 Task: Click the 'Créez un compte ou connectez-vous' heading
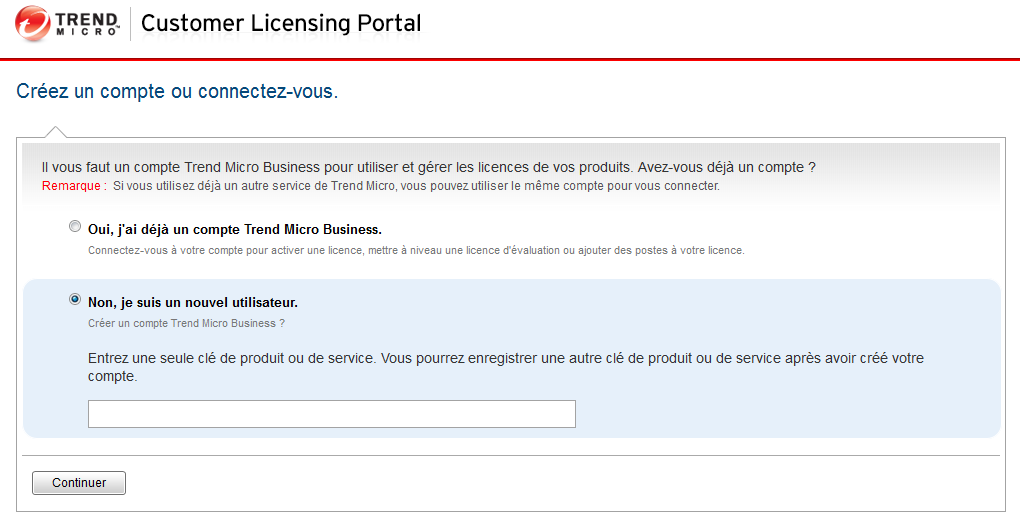pos(177,92)
